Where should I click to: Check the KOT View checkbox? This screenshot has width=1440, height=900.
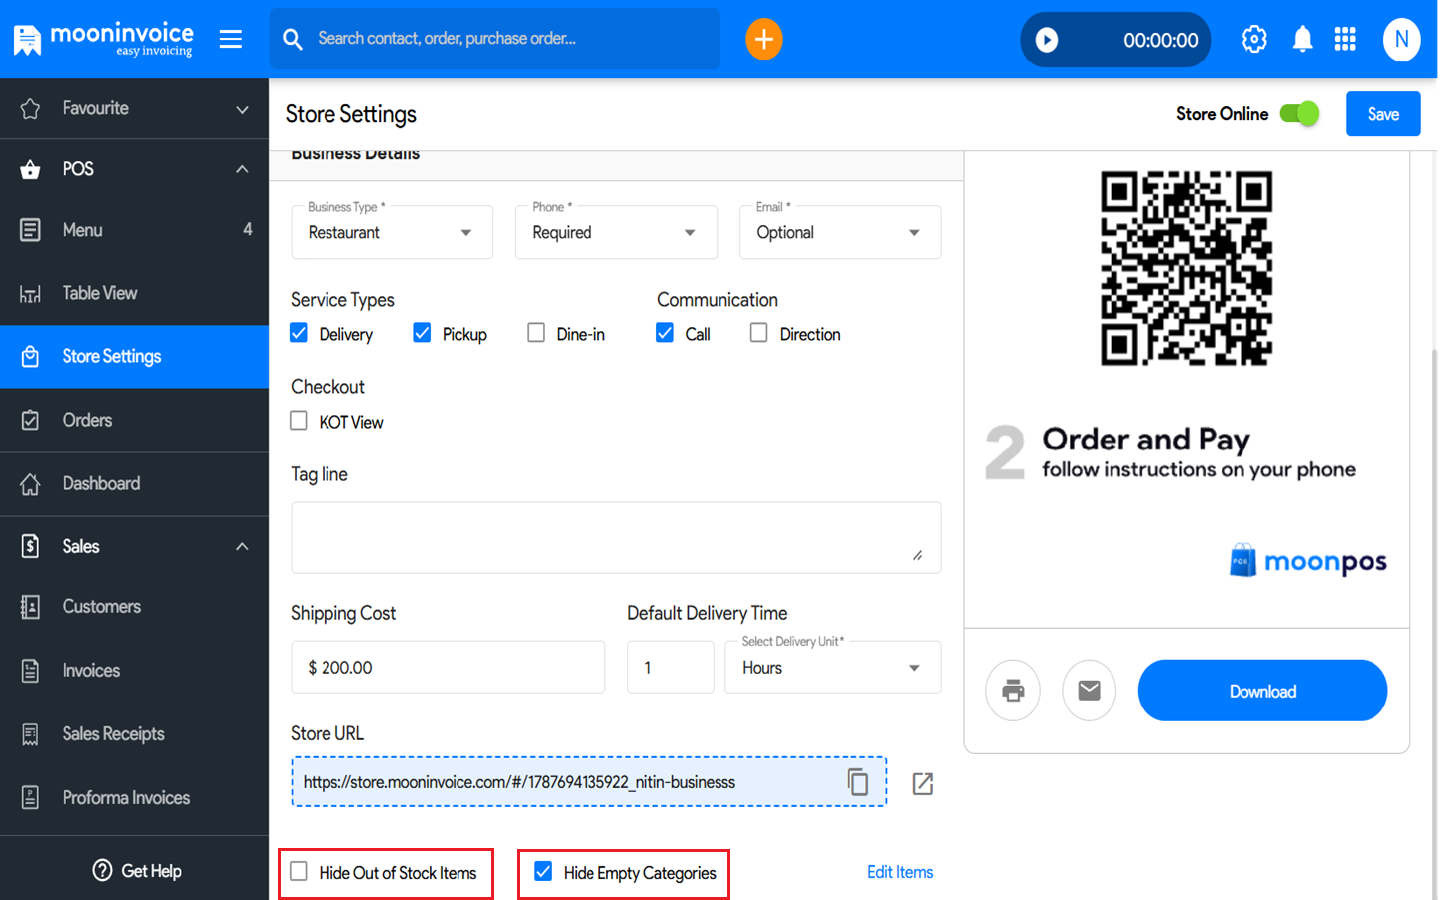[x=299, y=421]
